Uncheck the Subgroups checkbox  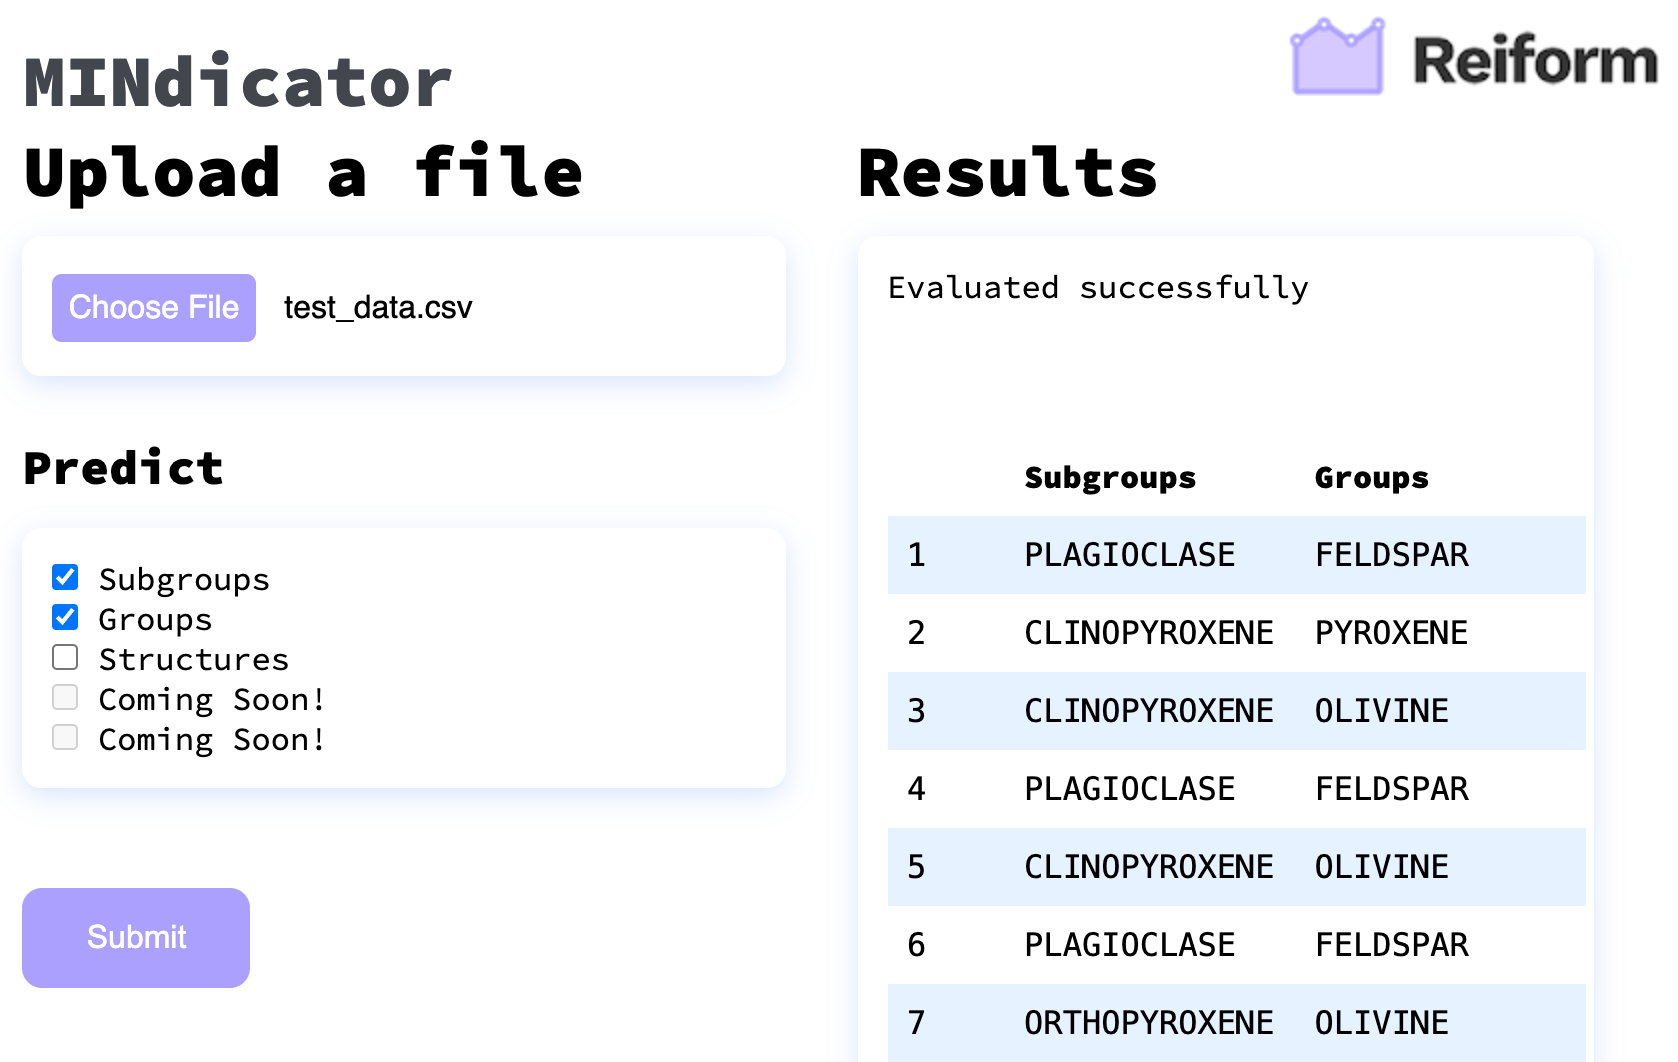coord(65,577)
